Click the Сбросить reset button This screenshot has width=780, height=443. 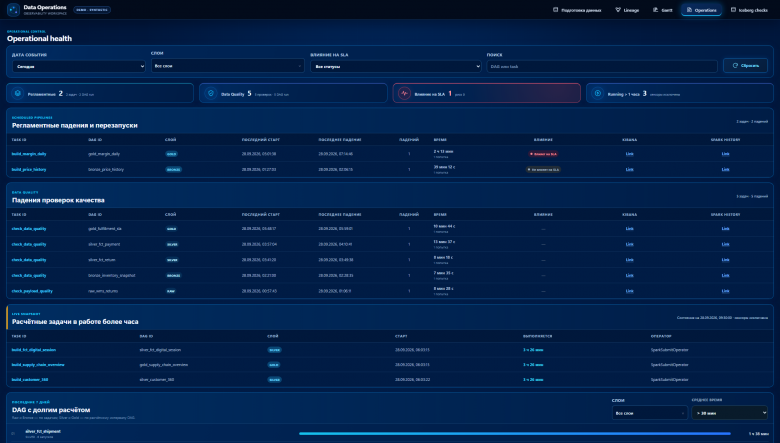click(x=745, y=66)
